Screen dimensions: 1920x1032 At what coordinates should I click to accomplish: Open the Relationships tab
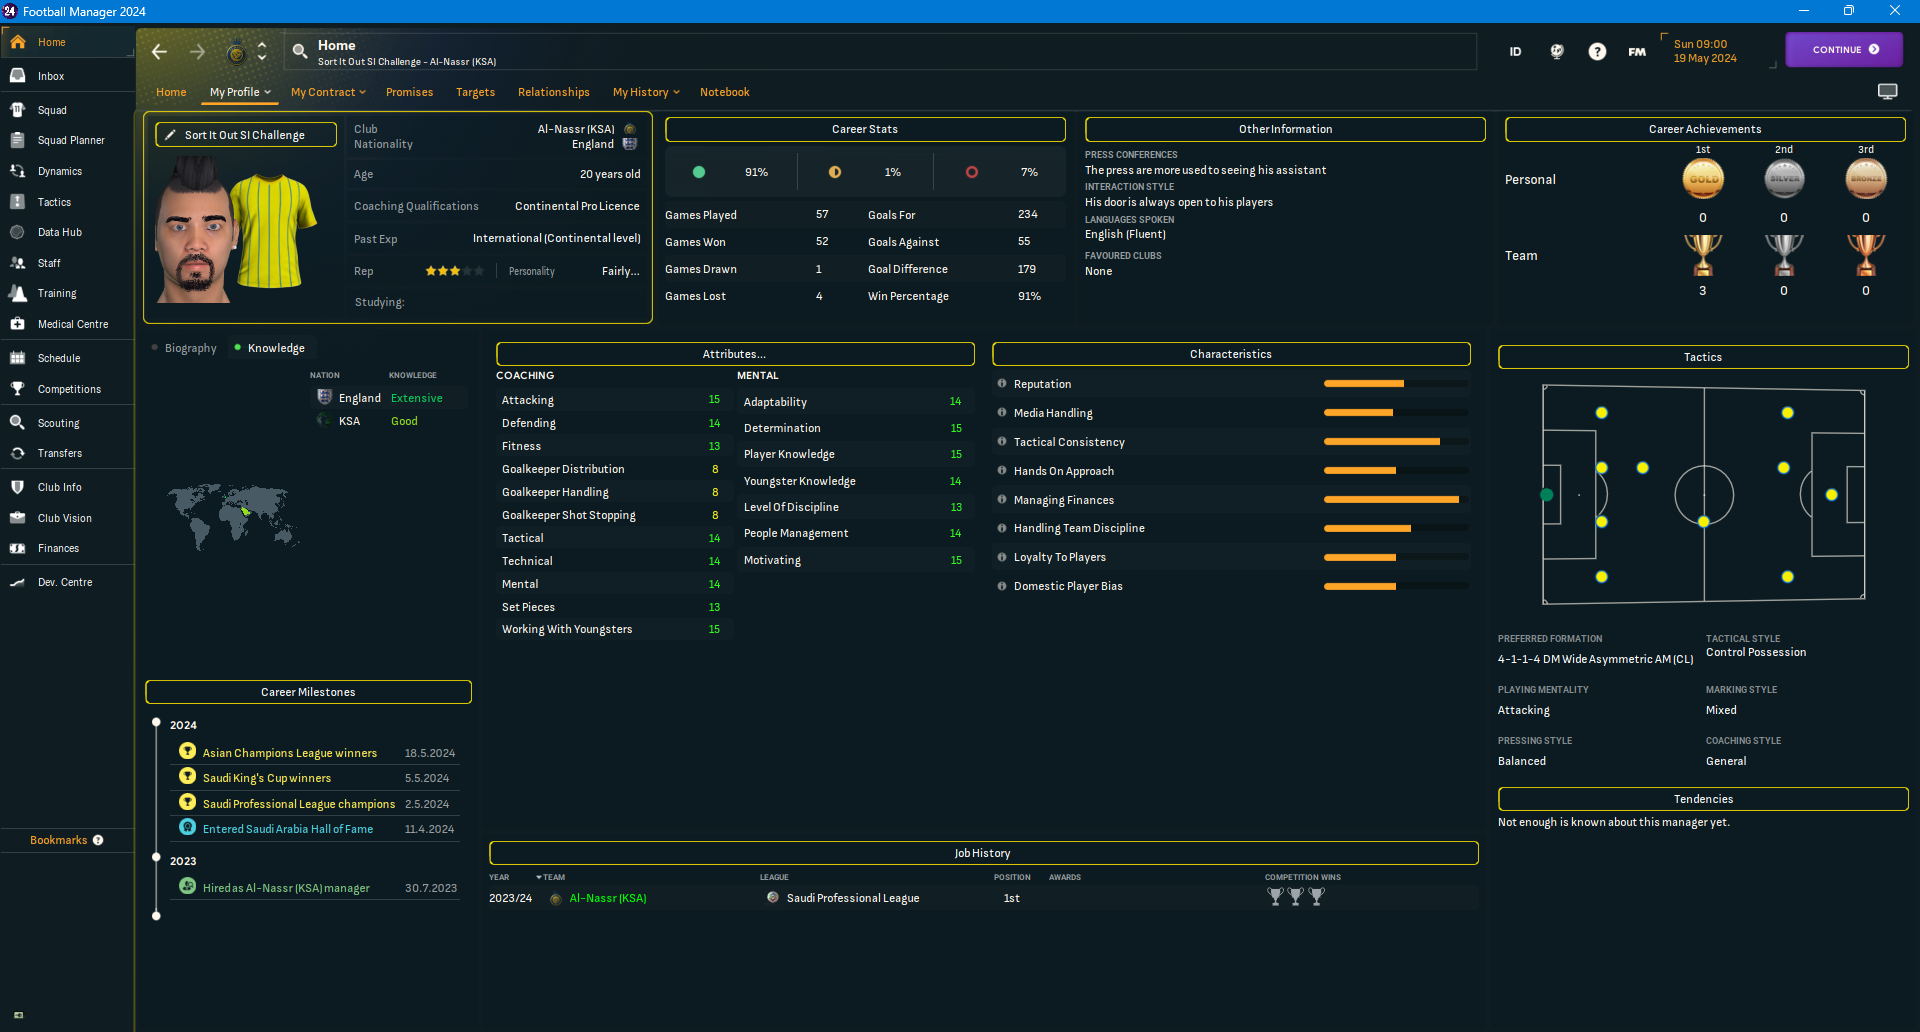click(x=554, y=93)
